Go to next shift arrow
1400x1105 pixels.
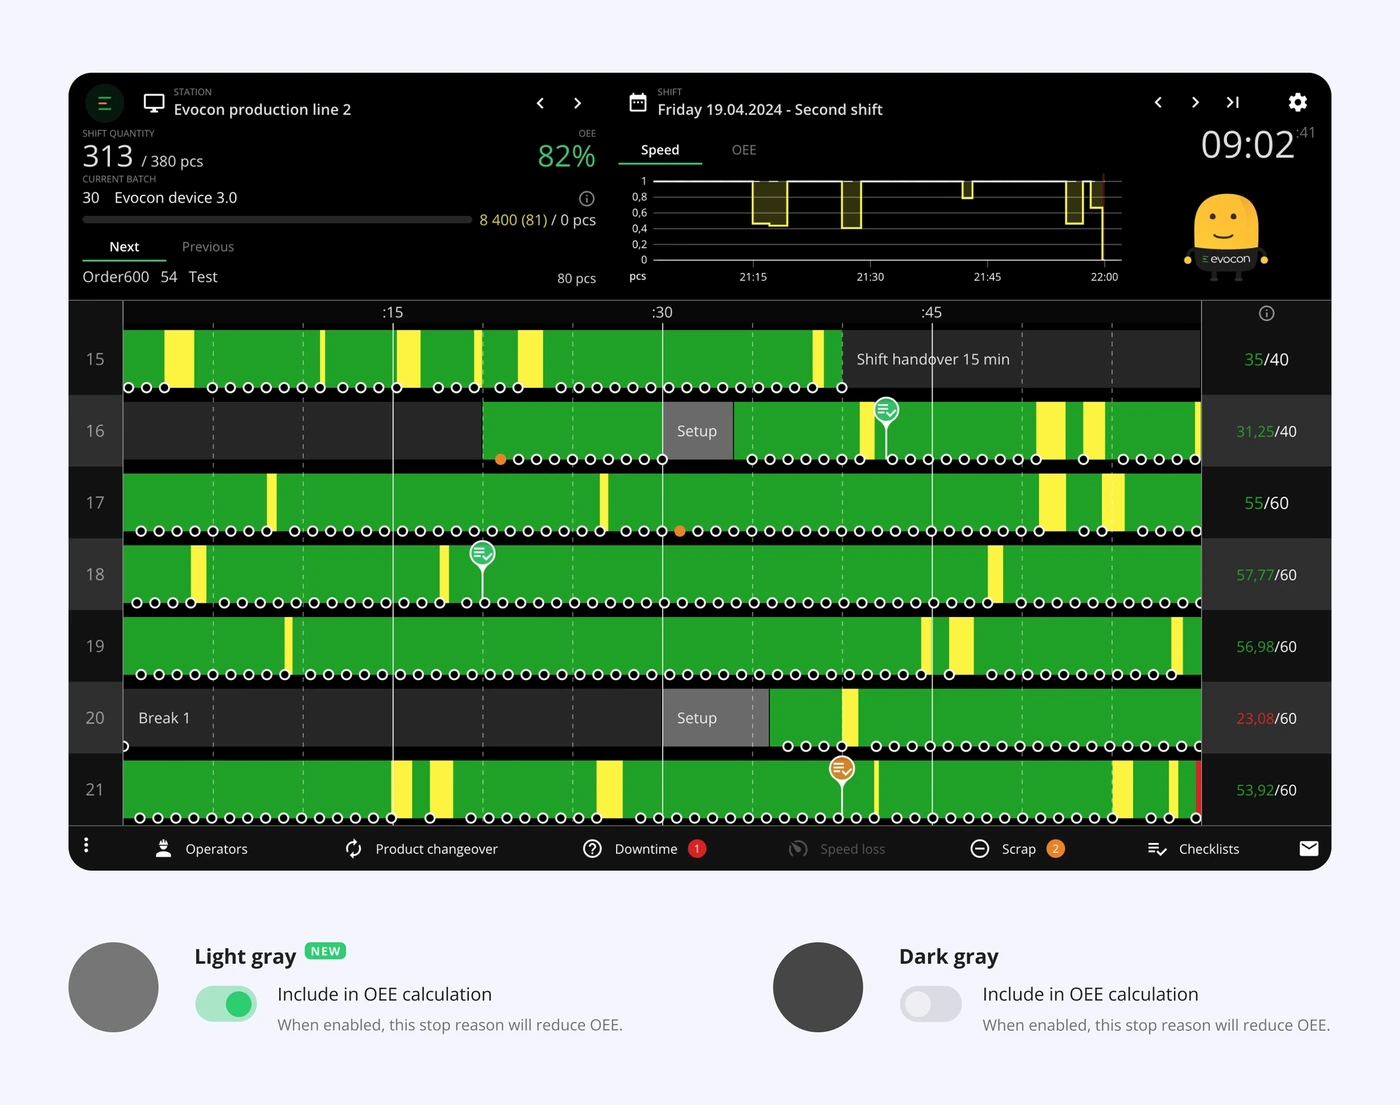click(1195, 102)
